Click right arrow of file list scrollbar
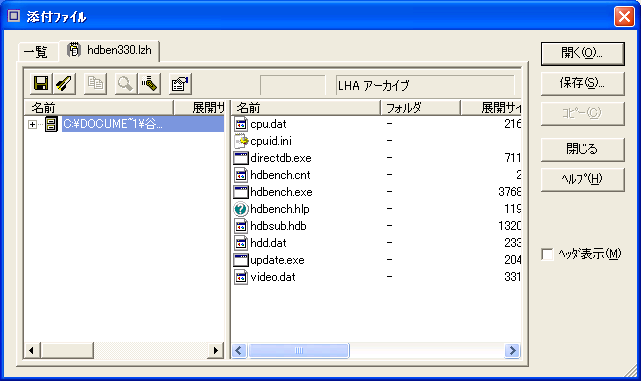The image size is (641, 381). pyautogui.click(x=512, y=350)
